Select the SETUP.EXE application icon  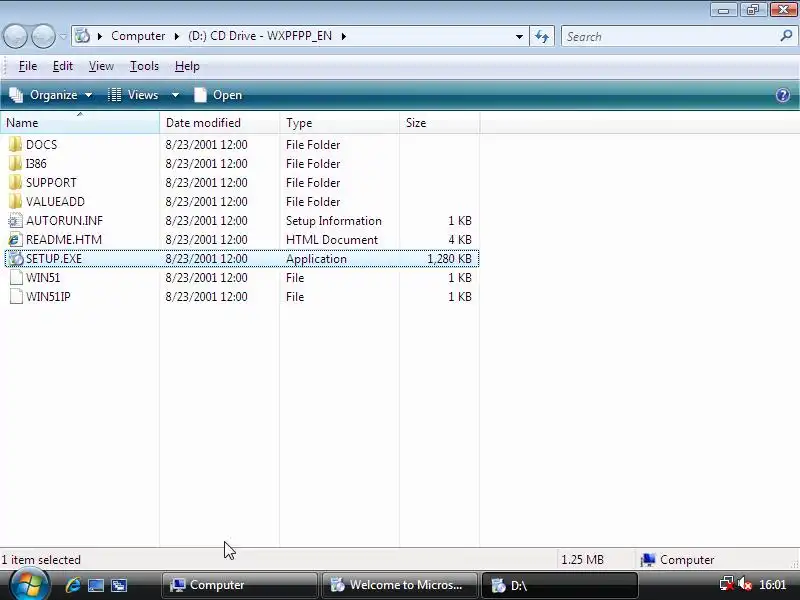[x=16, y=258]
